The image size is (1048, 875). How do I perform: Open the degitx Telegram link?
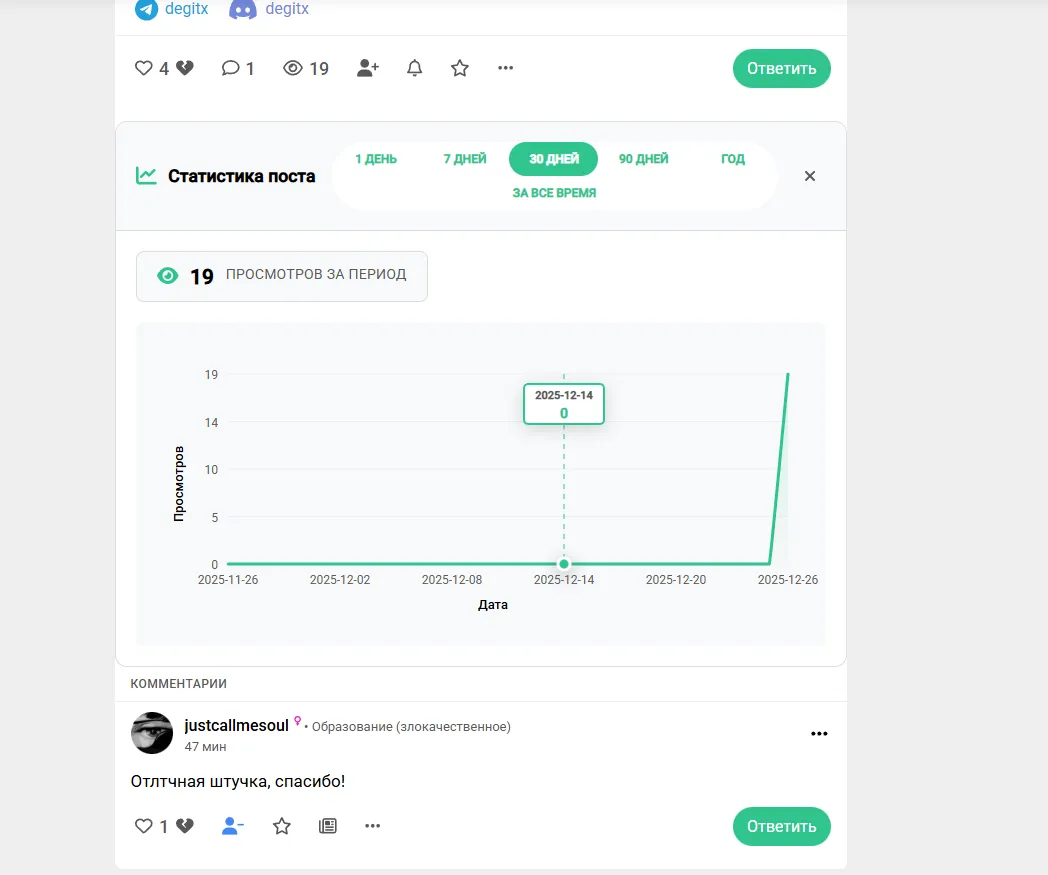[172, 9]
